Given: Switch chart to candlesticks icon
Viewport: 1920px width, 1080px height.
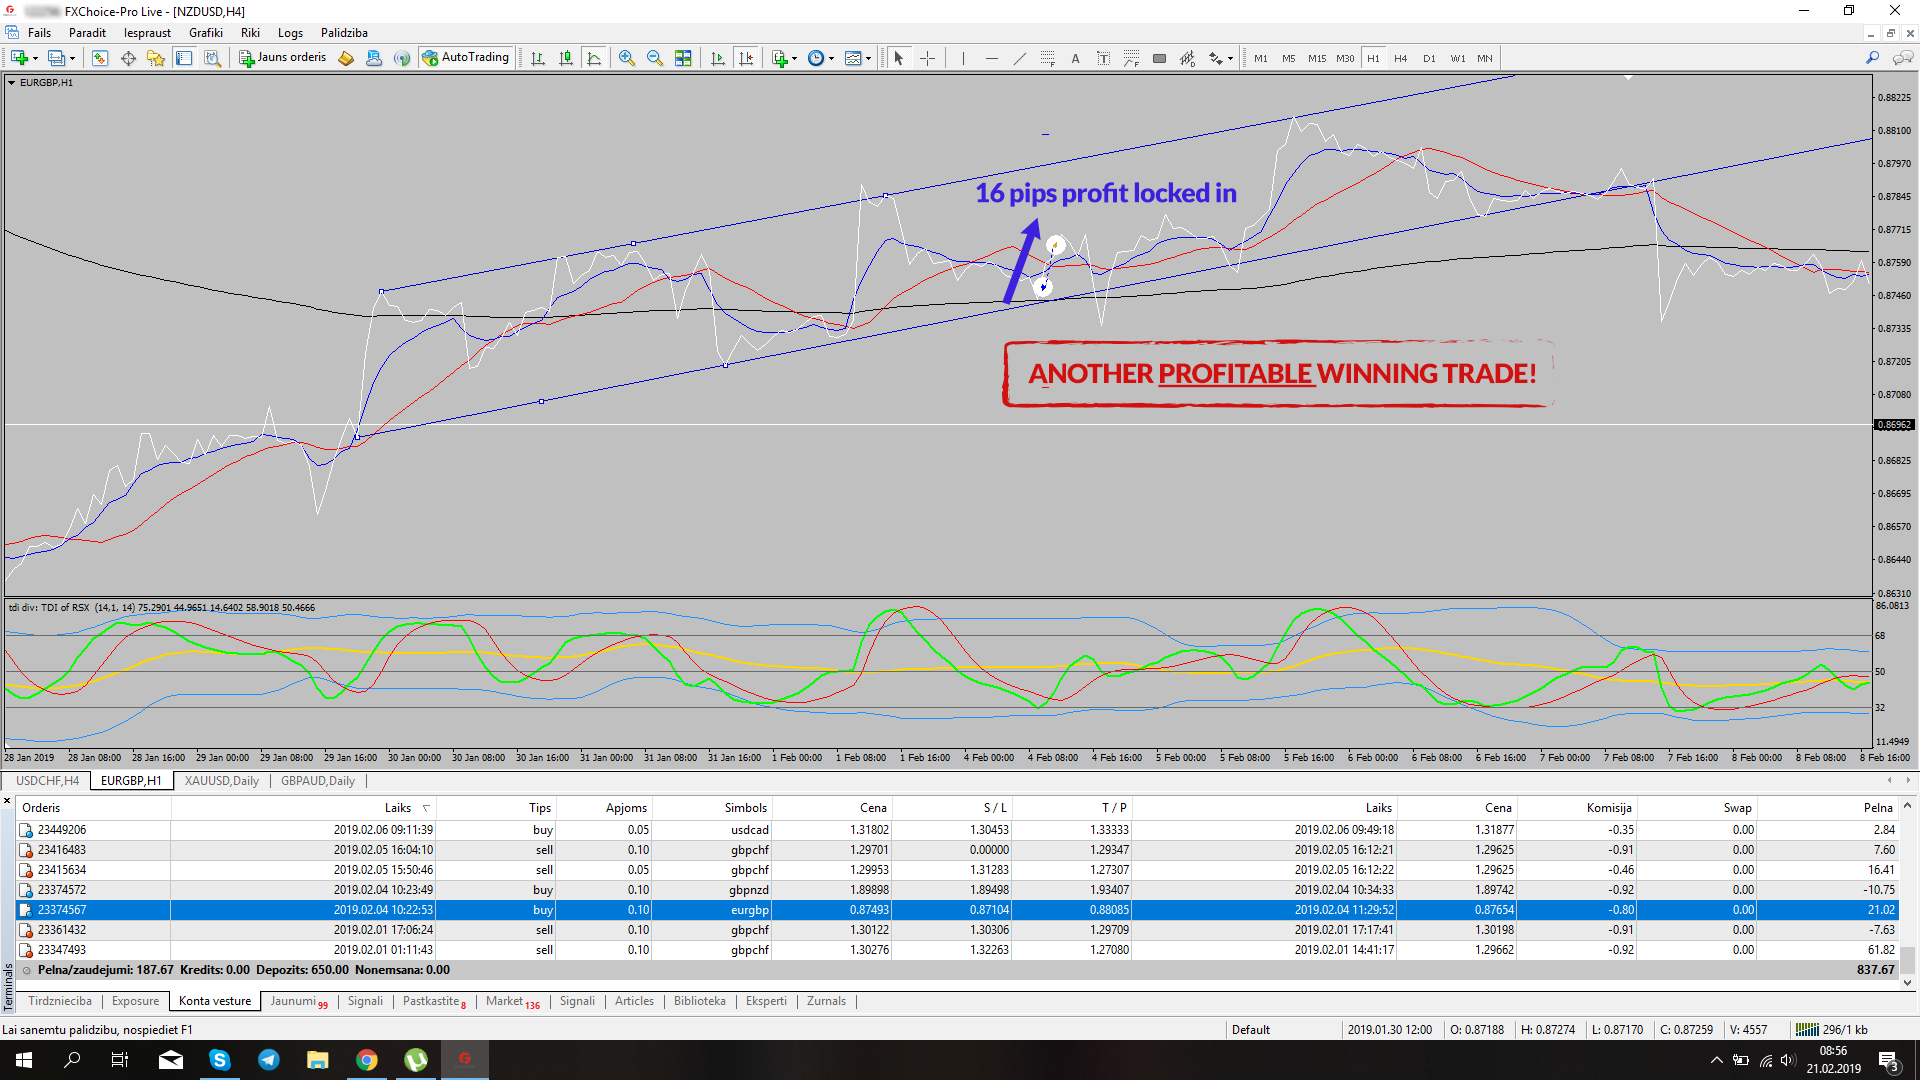Looking at the screenshot, I should [x=566, y=58].
